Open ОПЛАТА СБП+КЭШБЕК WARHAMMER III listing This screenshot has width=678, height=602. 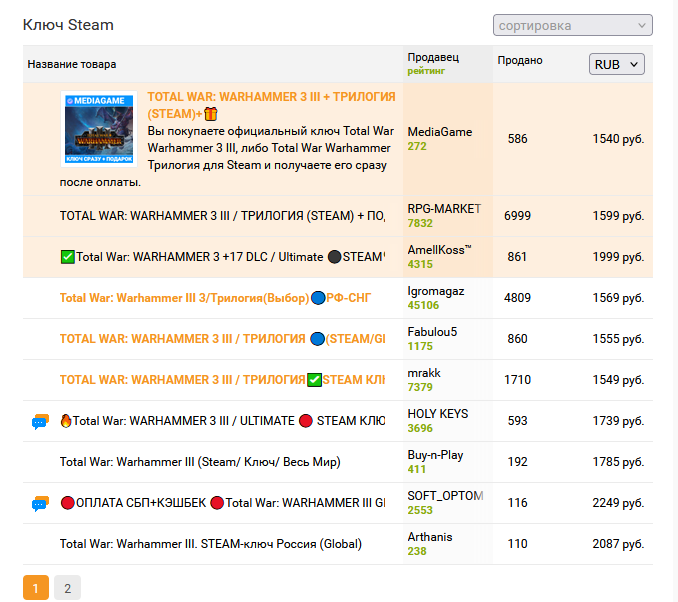(x=222, y=503)
